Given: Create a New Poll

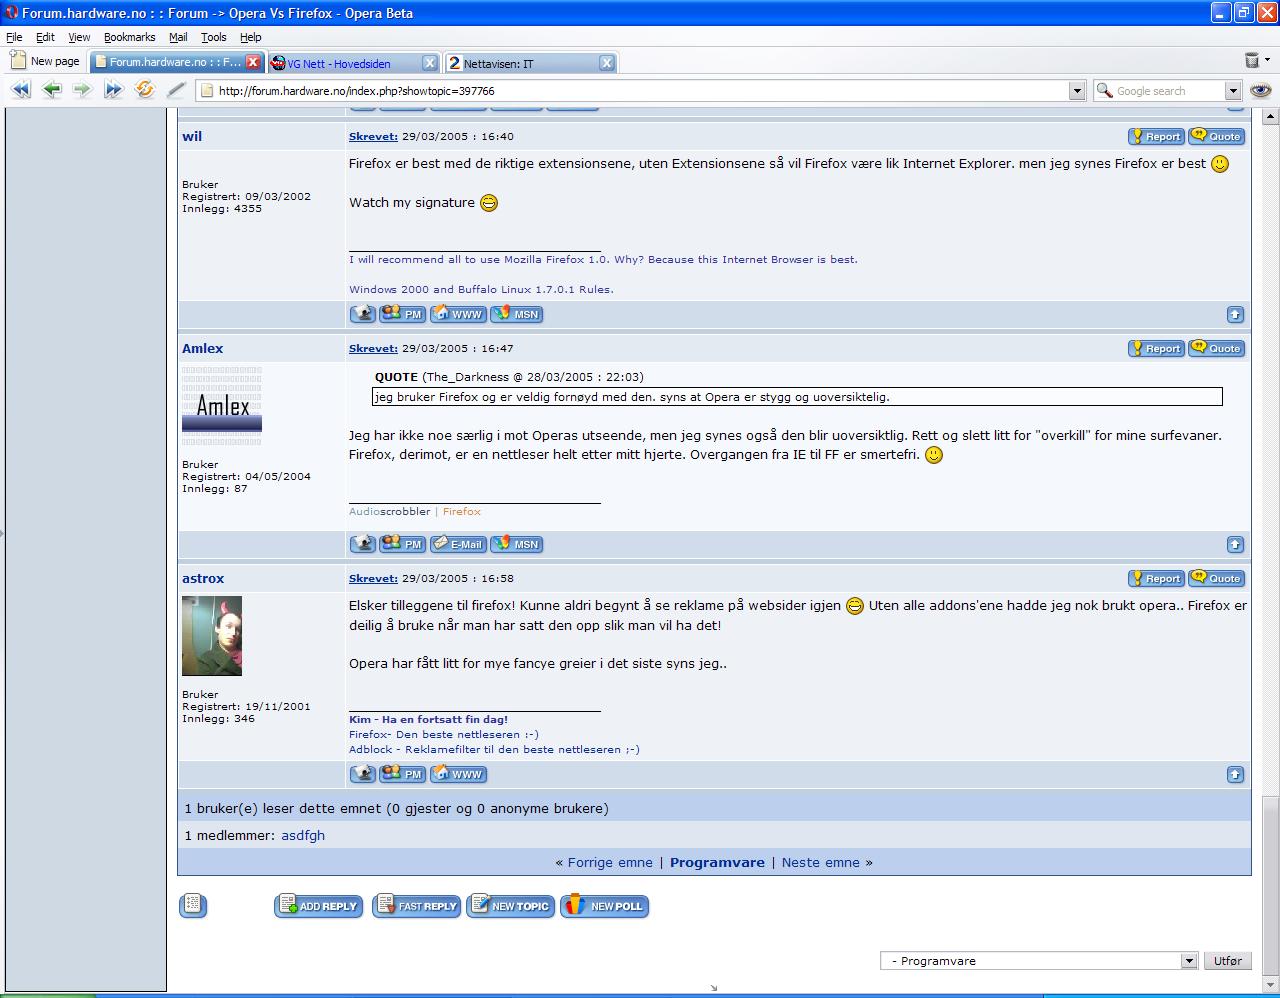Looking at the screenshot, I should click(605, 906).
